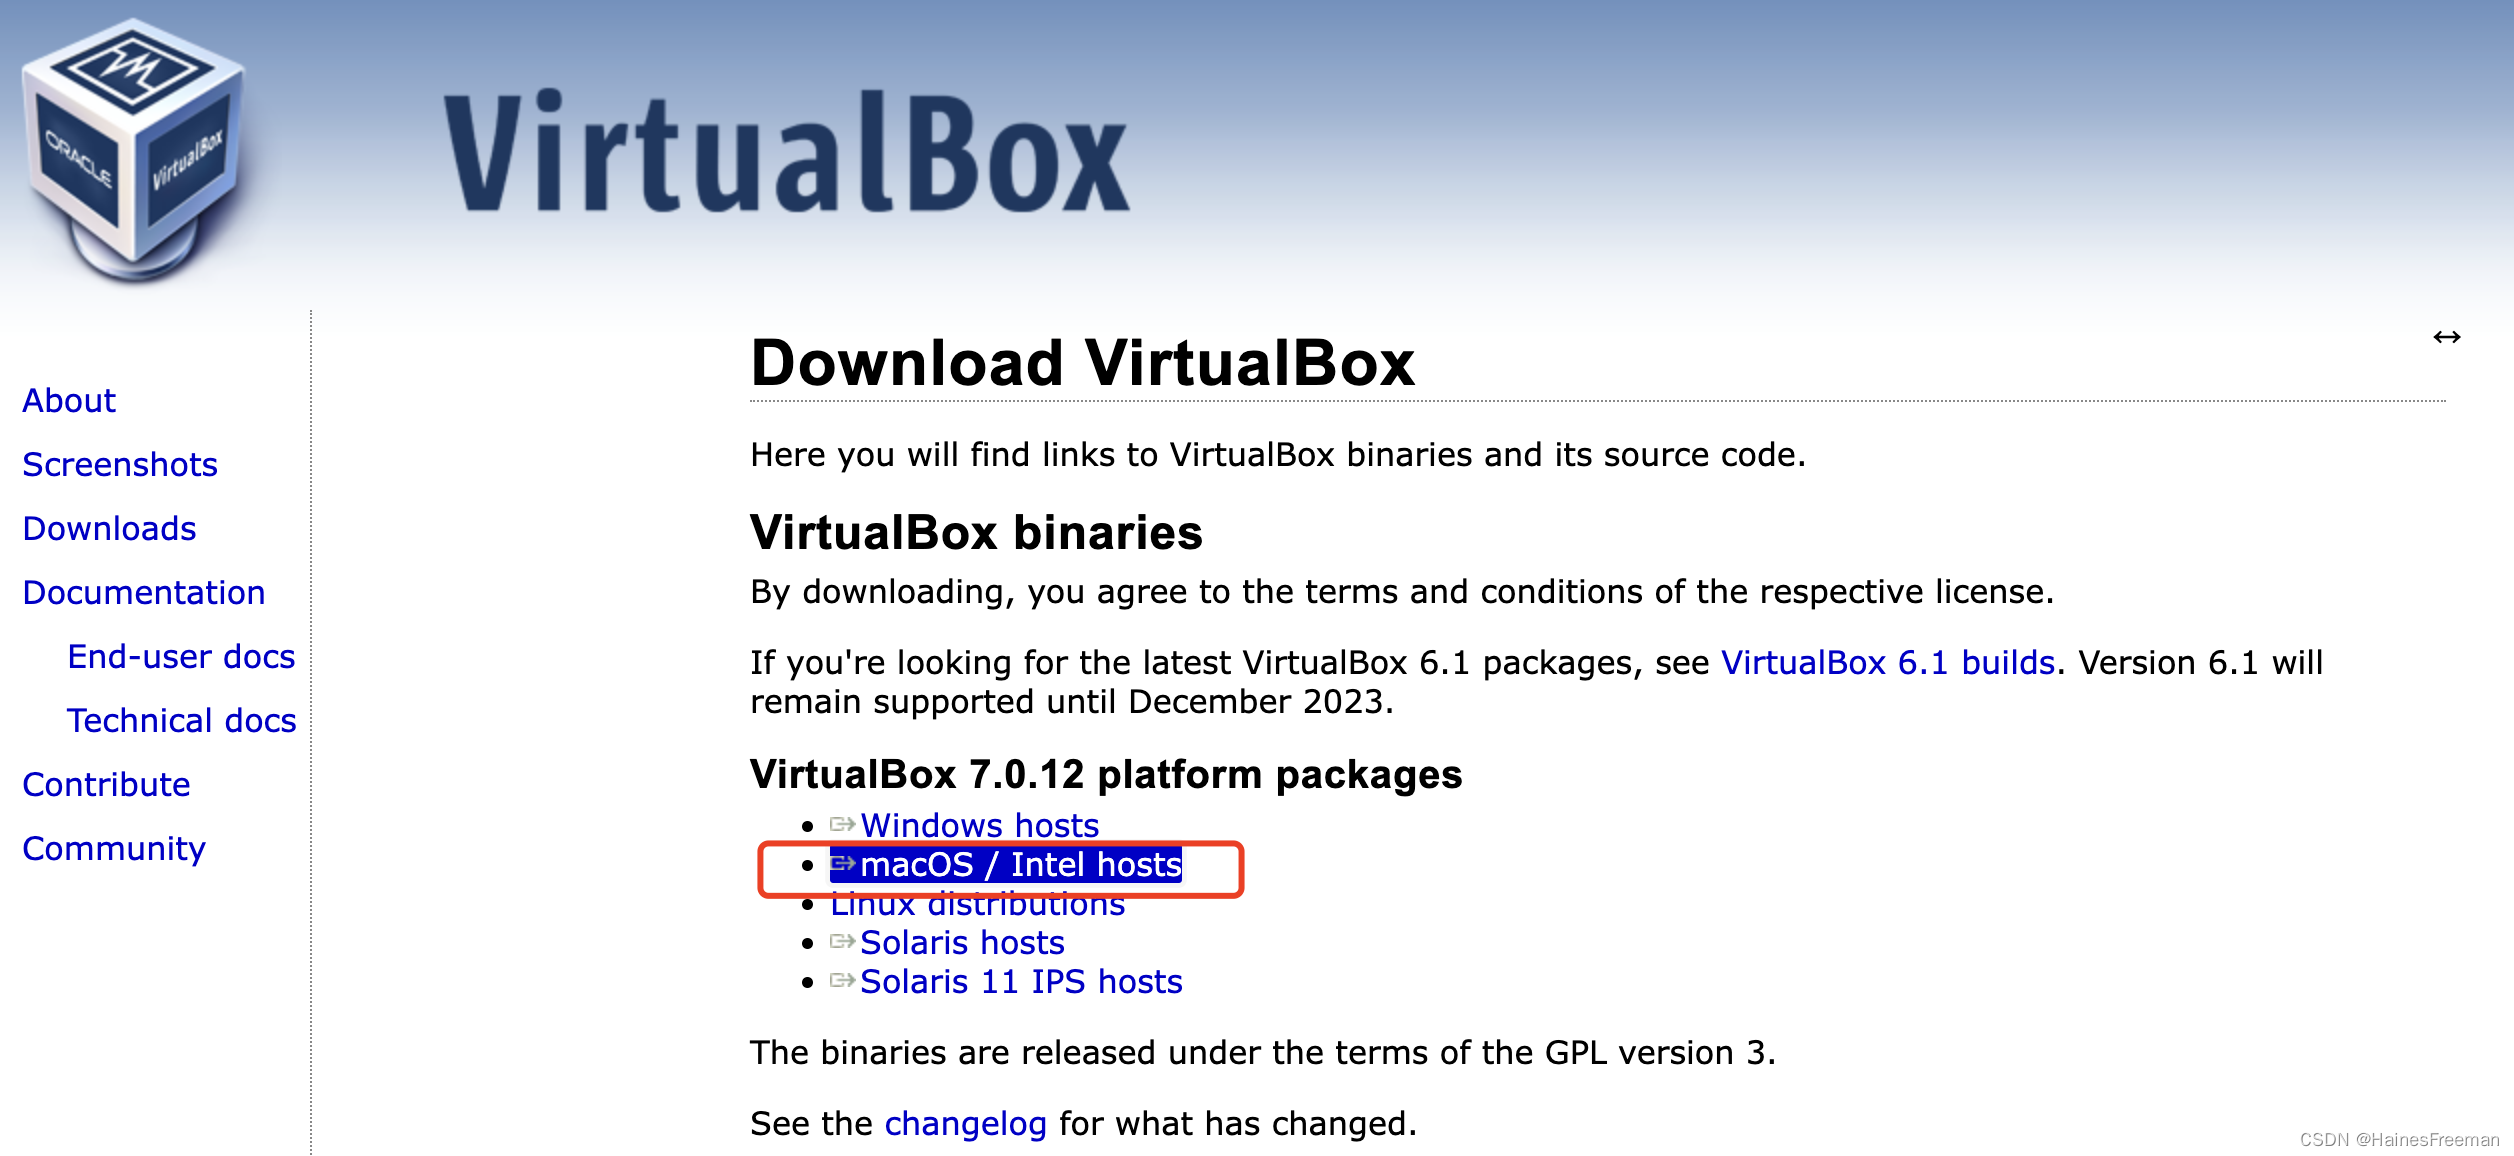Navigate to Screenshots in sidebar

(x=120, y=465)
